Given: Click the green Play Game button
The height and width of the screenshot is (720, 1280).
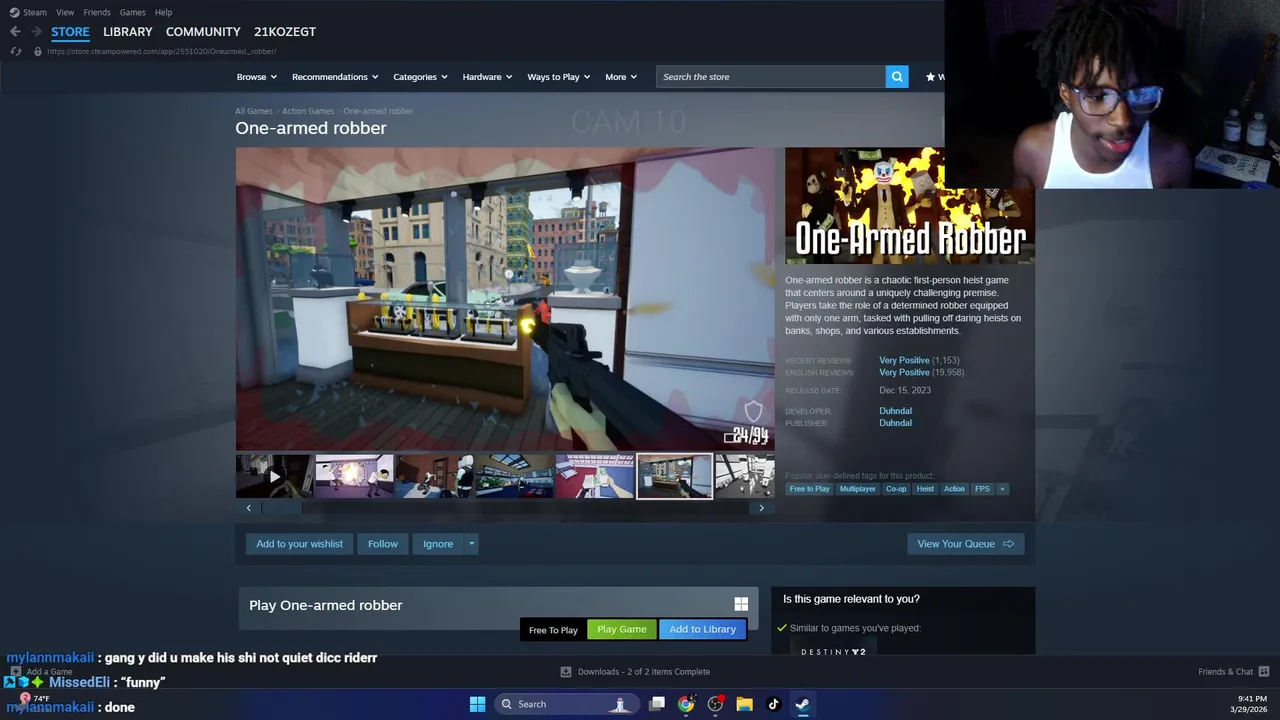Looking at the screenshot, I should pos(622,629).
